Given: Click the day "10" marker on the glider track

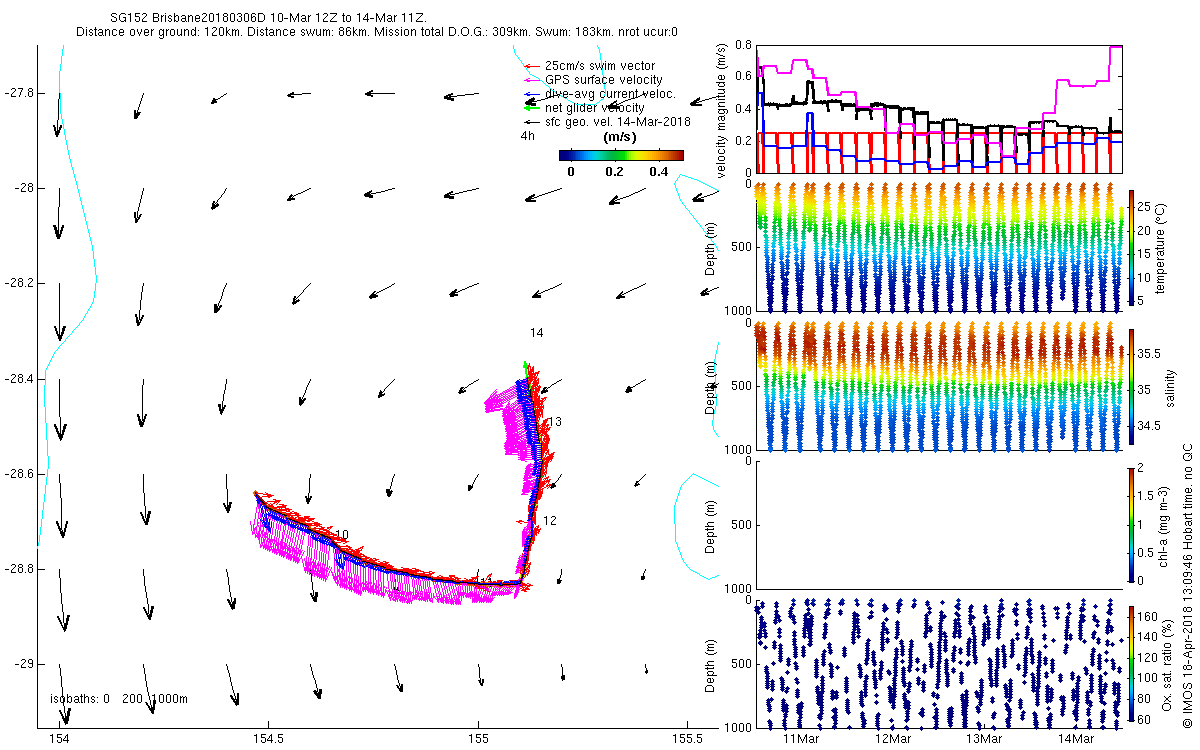Looking at the screenshot, I should point(342,535).
